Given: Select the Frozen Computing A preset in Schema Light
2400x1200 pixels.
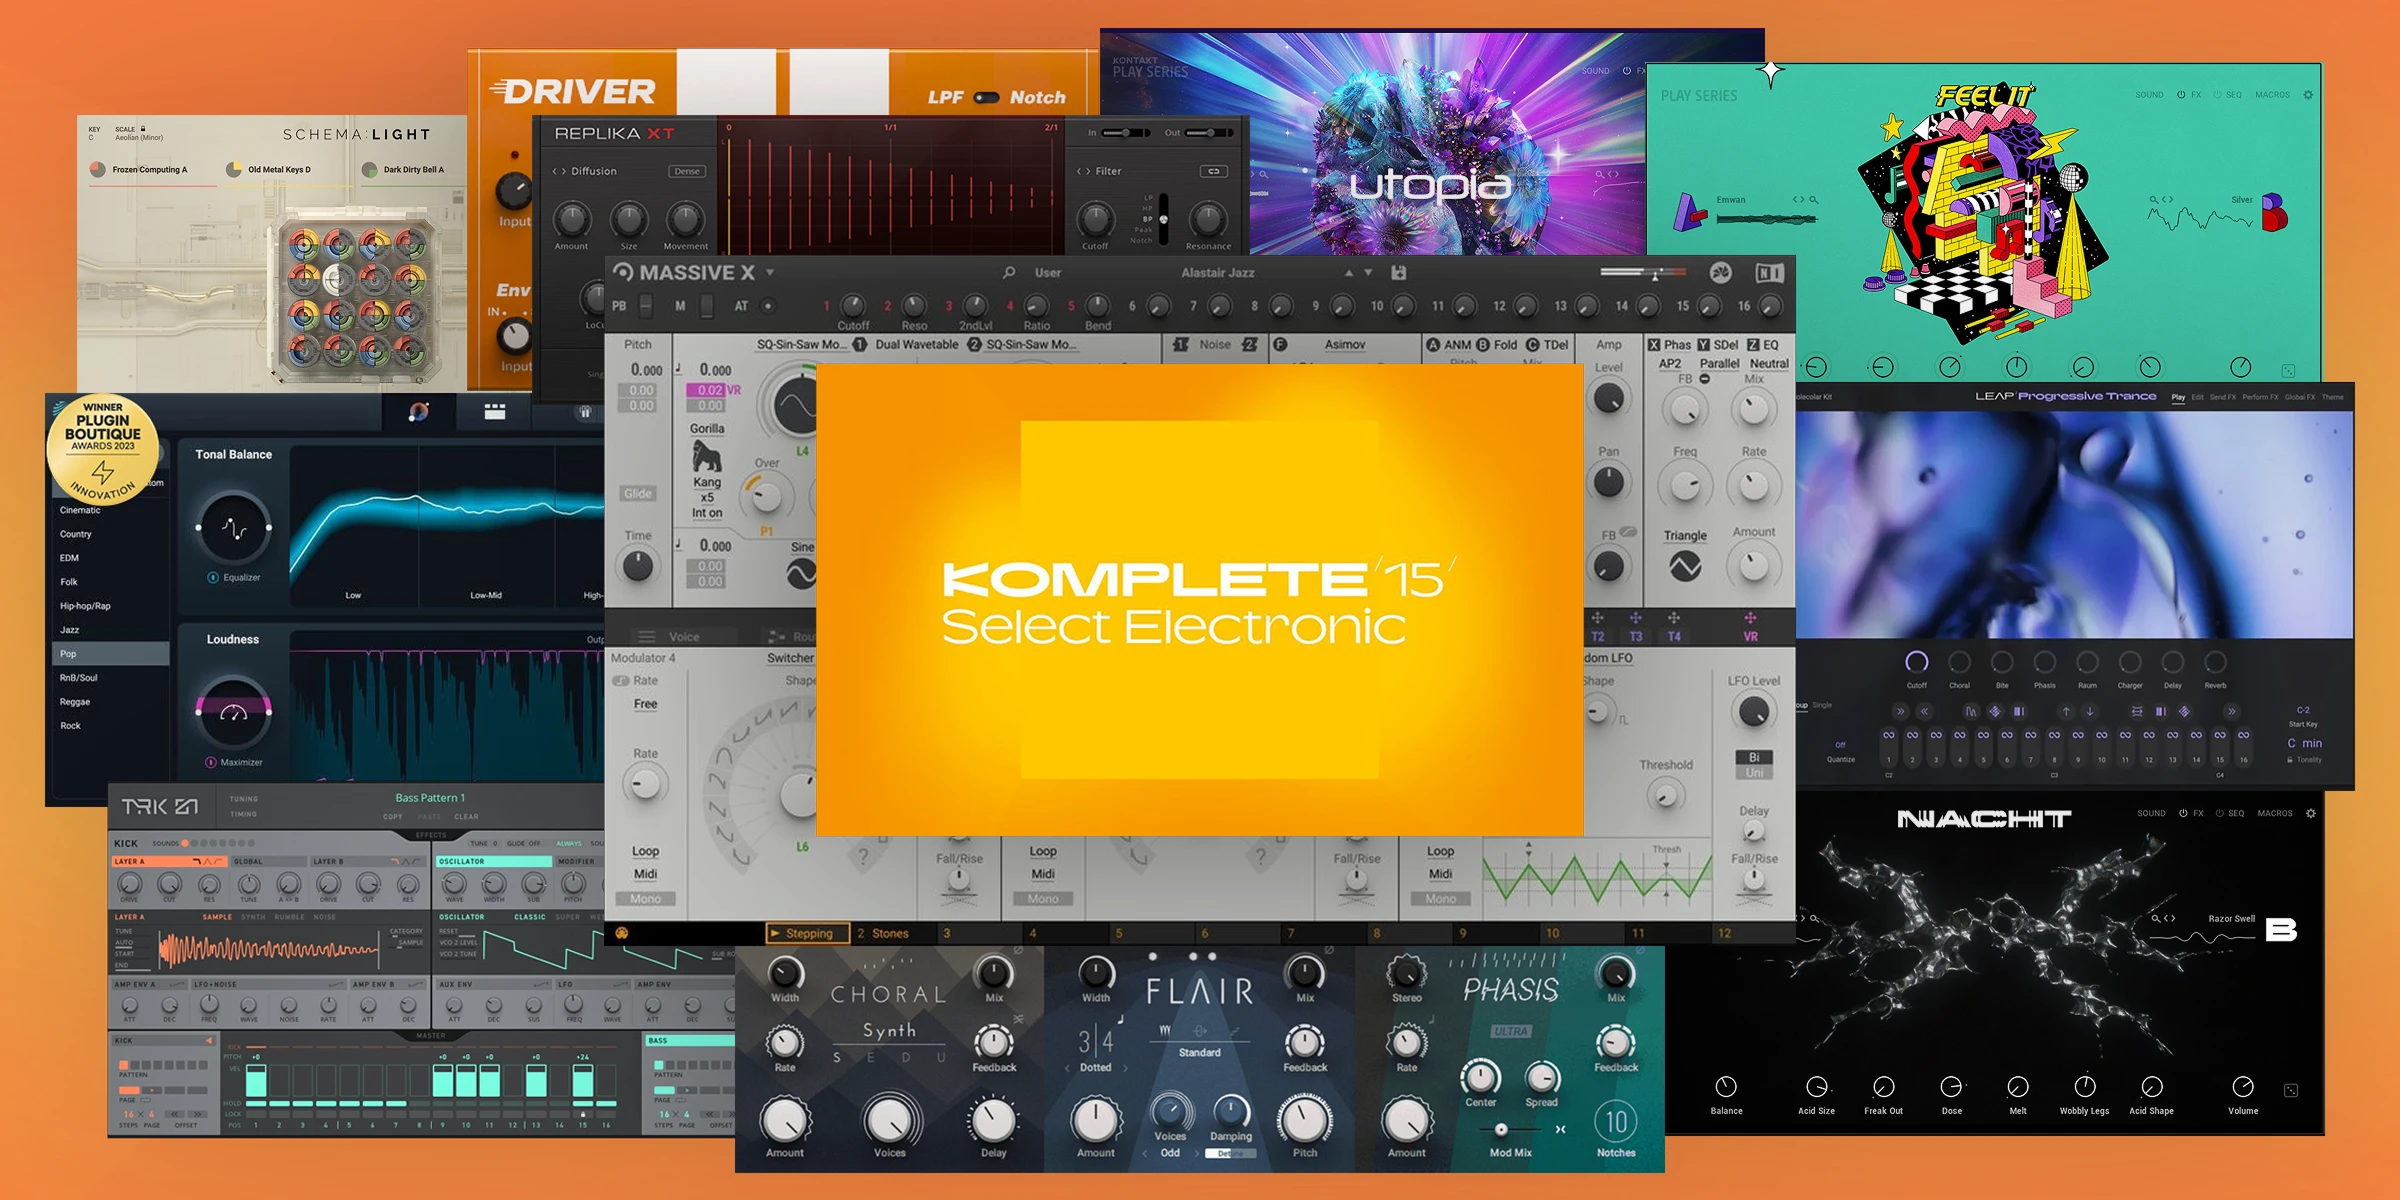Looking at the screenshot, I should click(x=149, y=169).
